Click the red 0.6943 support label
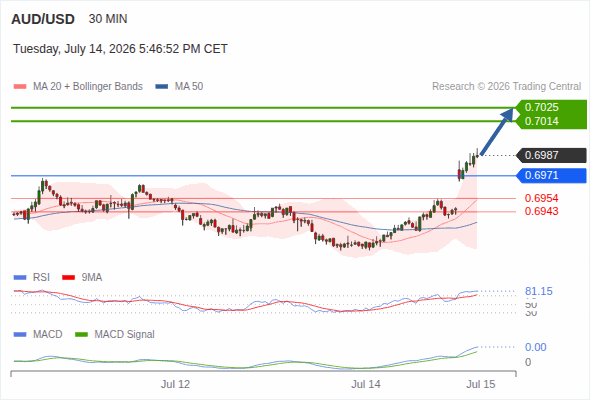590x400 pixels. click(541, 211)
